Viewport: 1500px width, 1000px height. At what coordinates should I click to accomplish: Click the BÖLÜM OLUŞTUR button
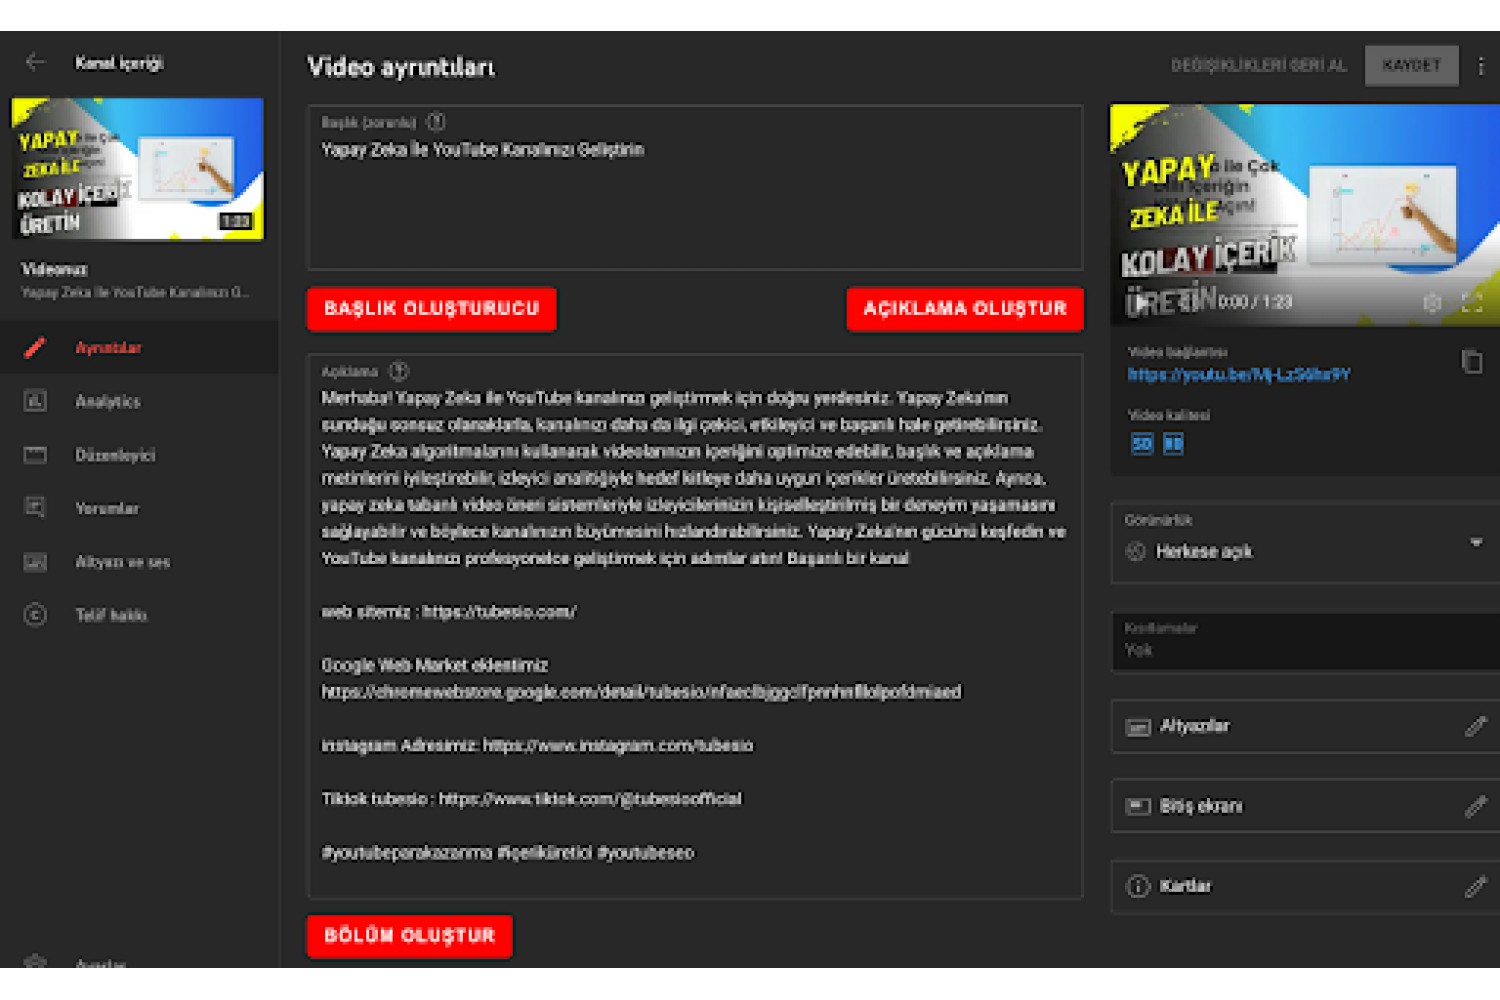410,936
